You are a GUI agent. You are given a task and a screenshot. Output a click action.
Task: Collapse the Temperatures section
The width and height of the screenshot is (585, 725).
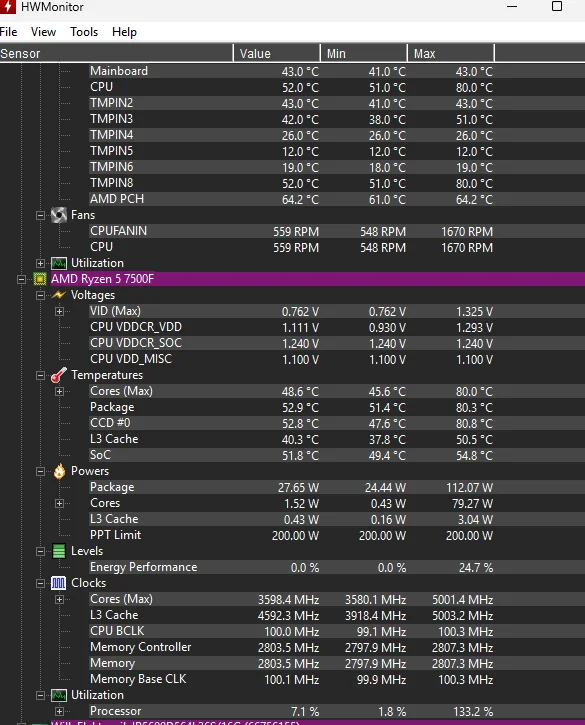[x=40, y=375]
